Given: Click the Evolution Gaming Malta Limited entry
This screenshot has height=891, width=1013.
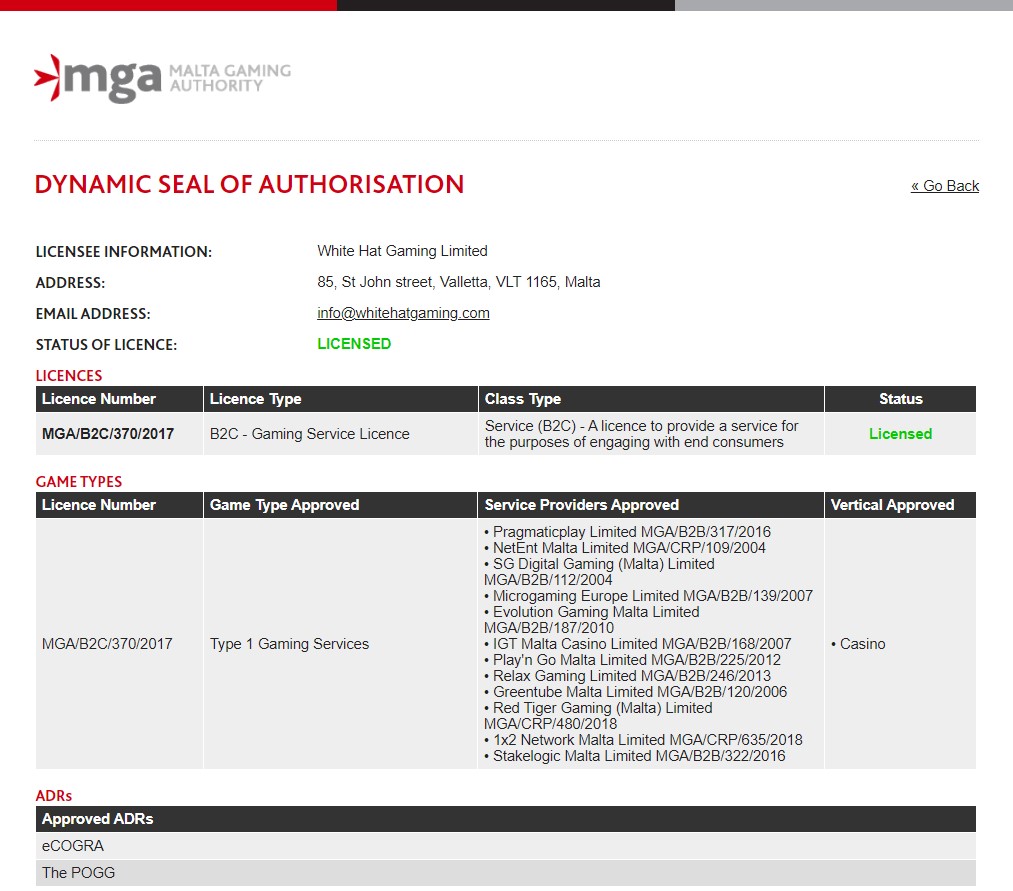Looking at the screenshot, I should tap(592, 620).
